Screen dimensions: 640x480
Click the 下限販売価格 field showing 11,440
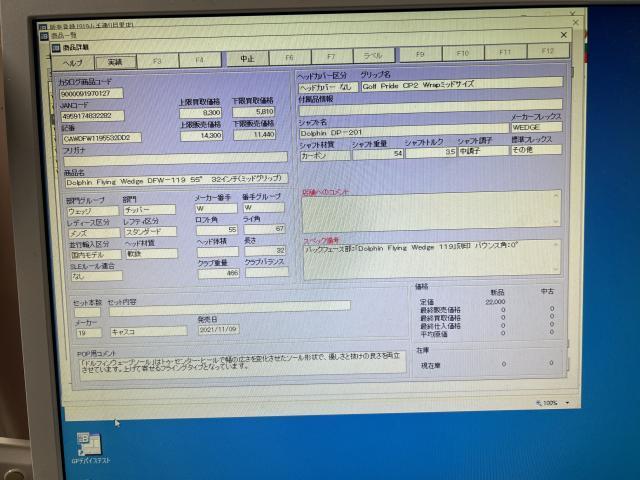[255, 134]
